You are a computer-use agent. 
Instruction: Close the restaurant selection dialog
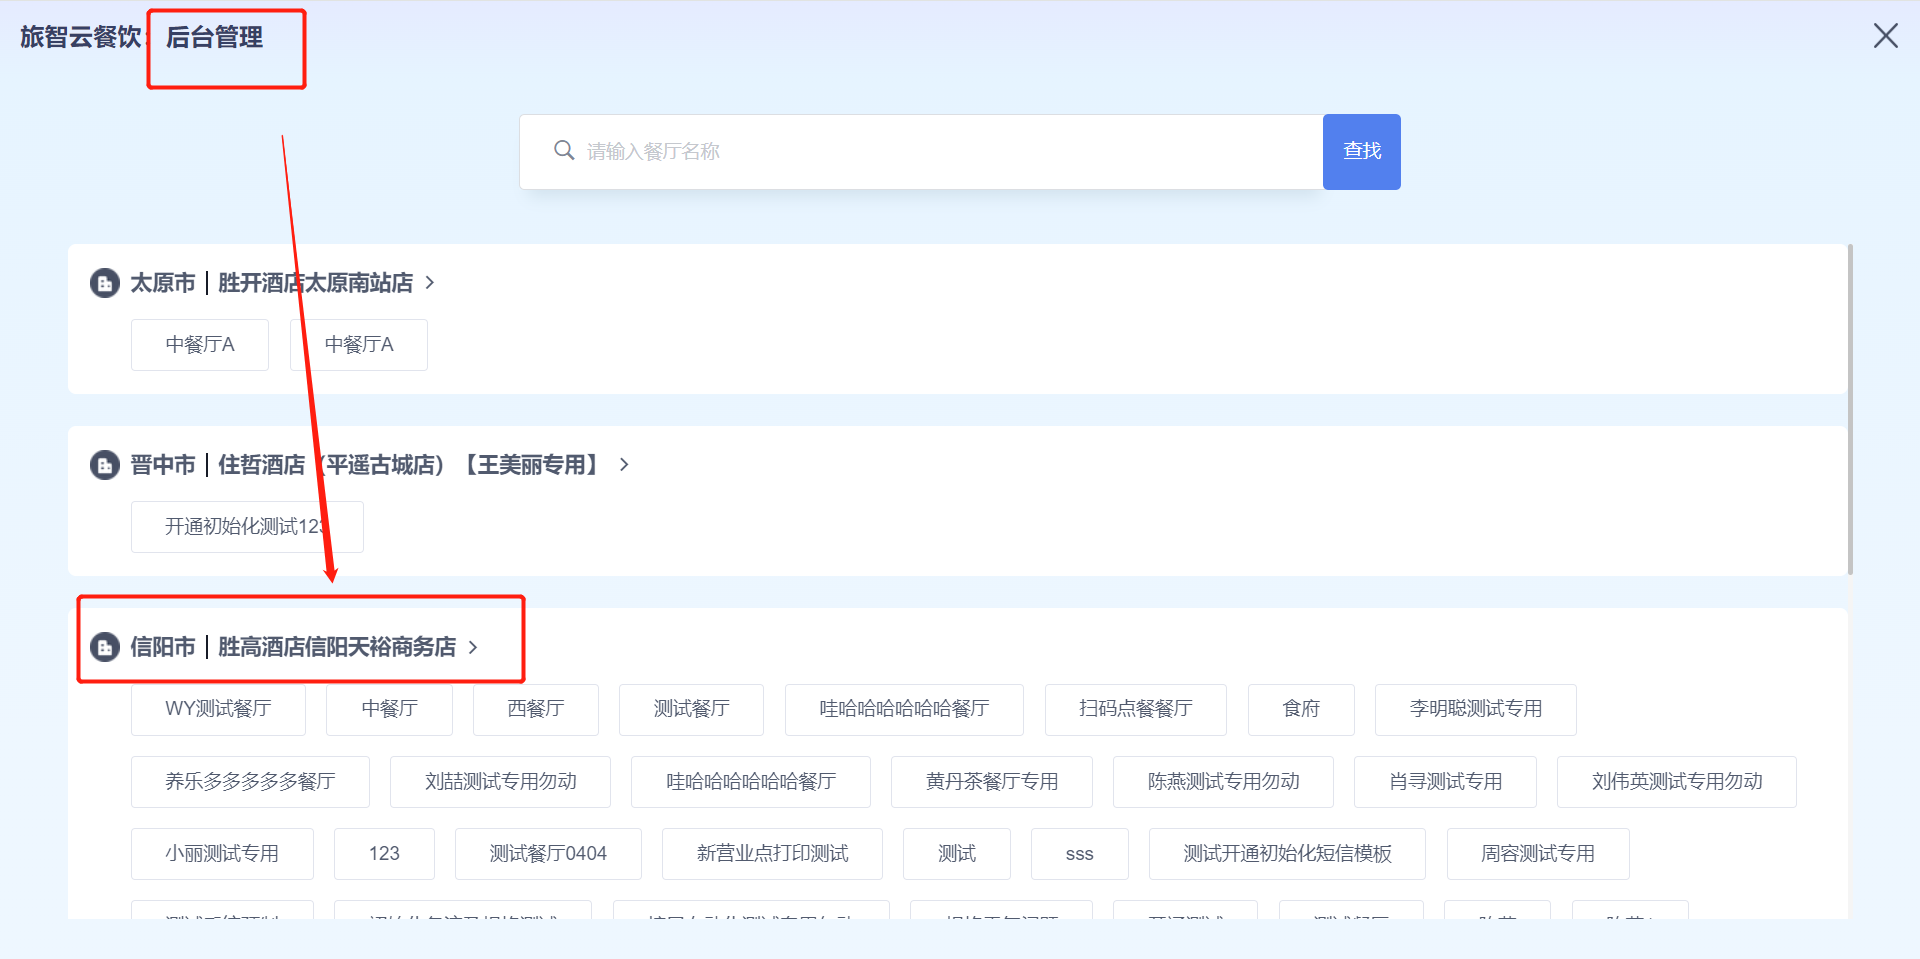click(x=1885, y=36)
